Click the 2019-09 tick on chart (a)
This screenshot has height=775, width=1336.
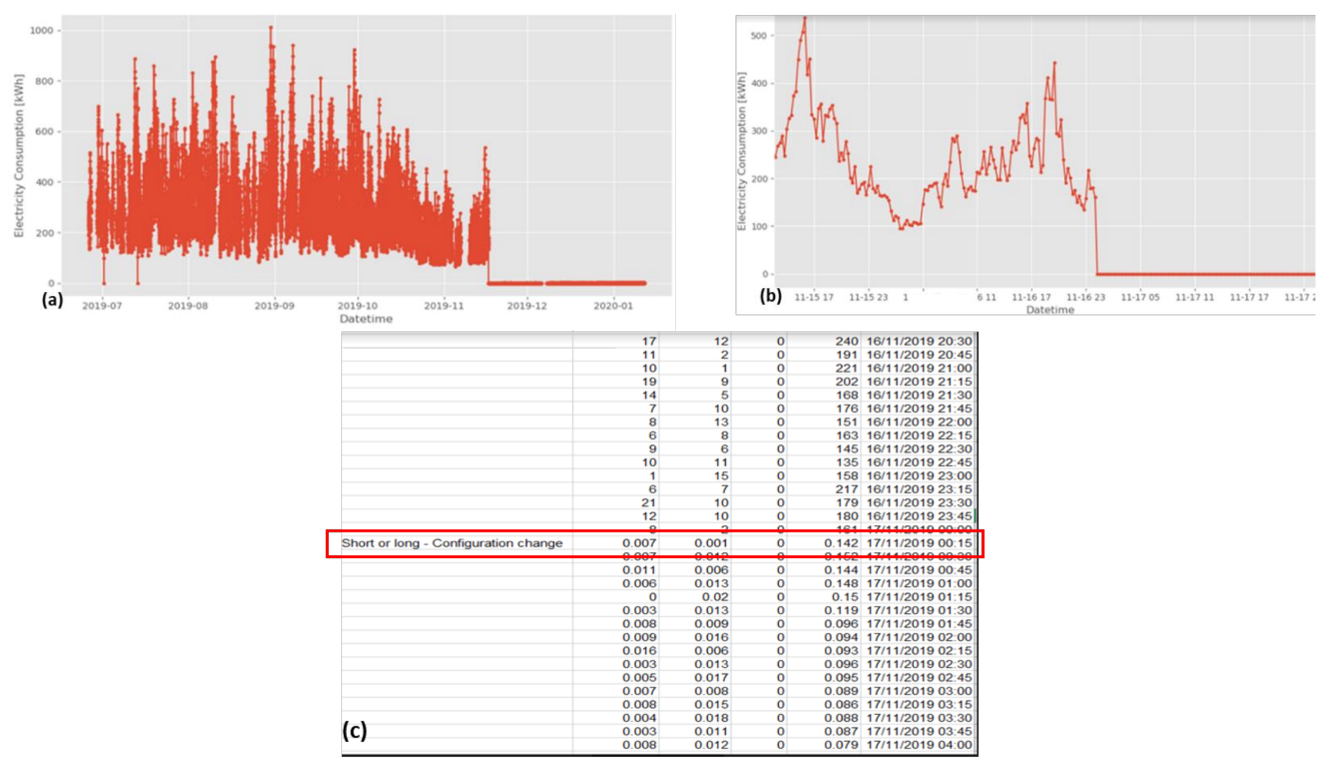point(273,306)
